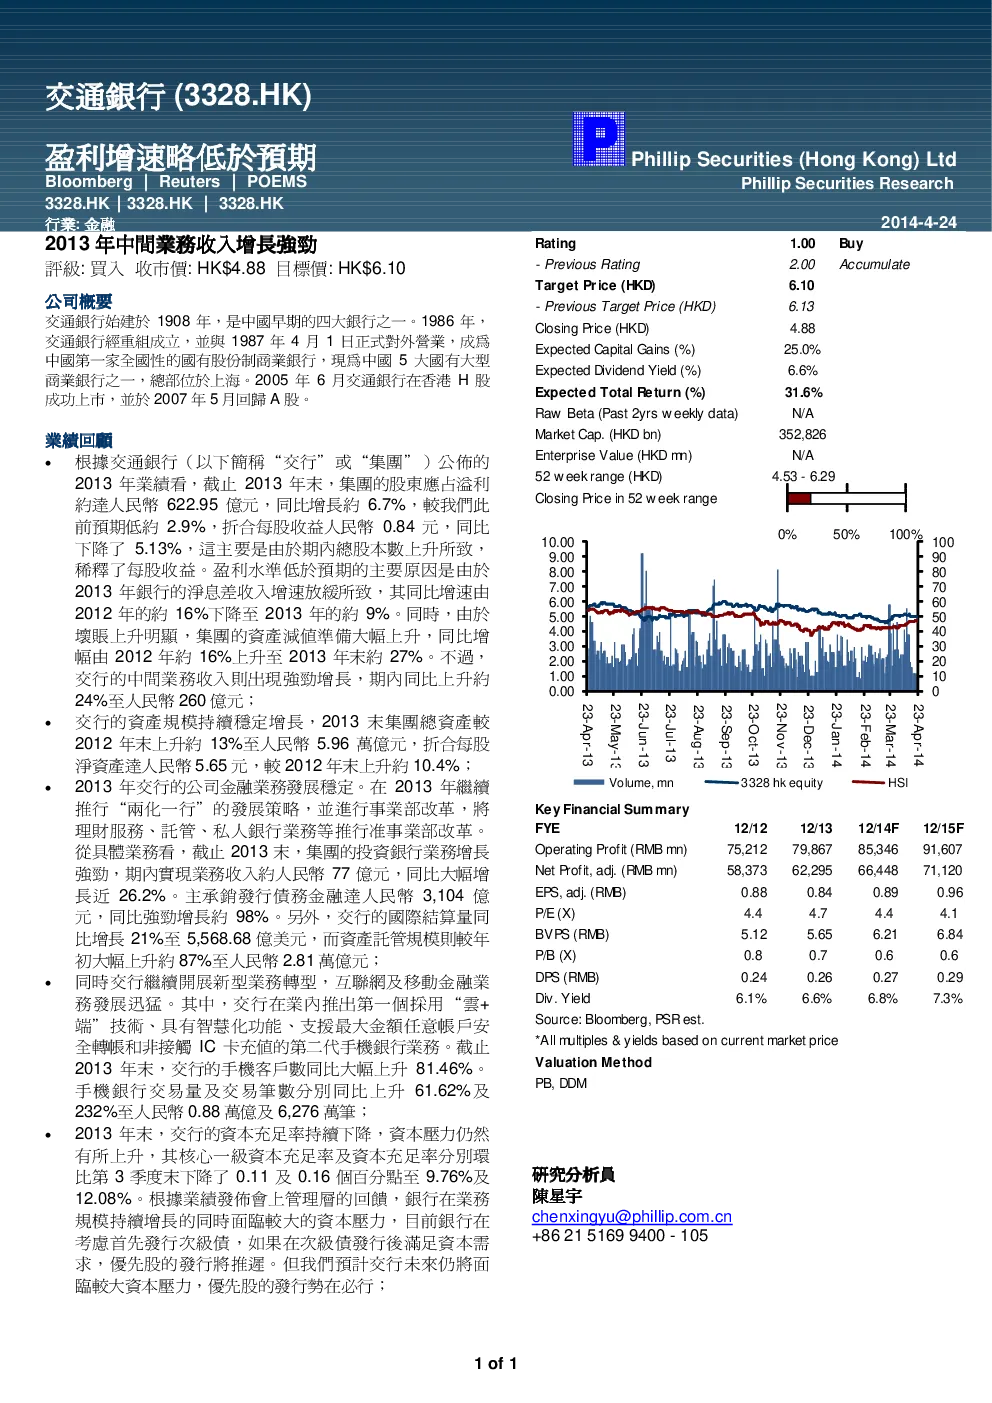This screenshot has height=1403, width=992.
Task: Select the 'Source: Bloomberg, PSR est.' note
Action: click(x=619, y=1019)
